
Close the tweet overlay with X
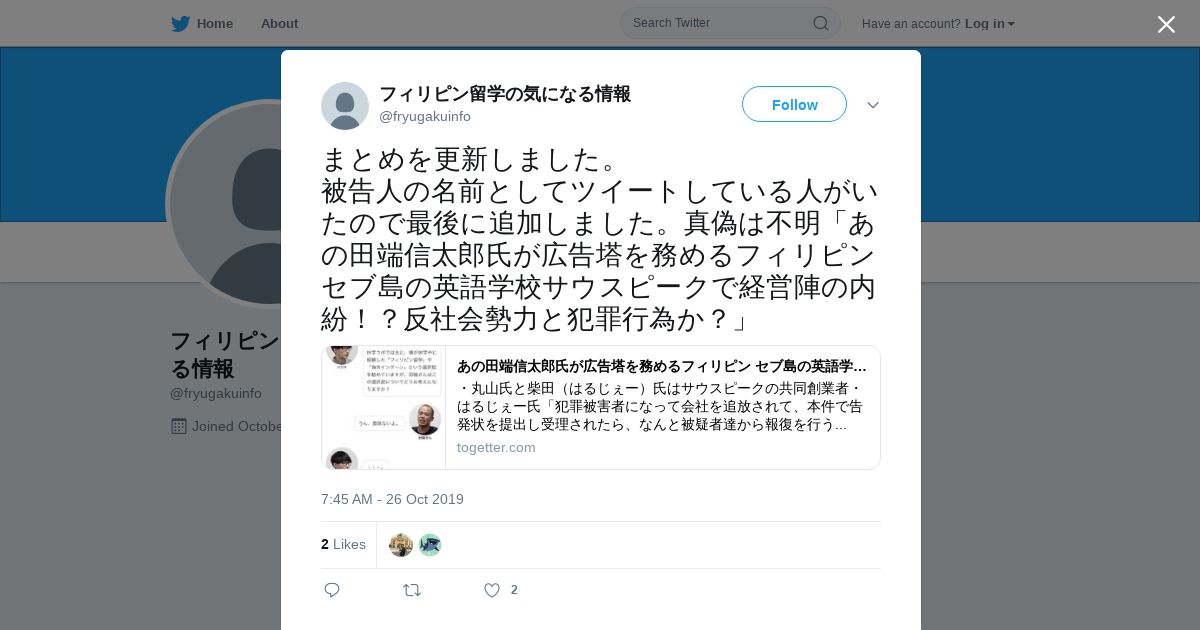[x=1166, y=24]
